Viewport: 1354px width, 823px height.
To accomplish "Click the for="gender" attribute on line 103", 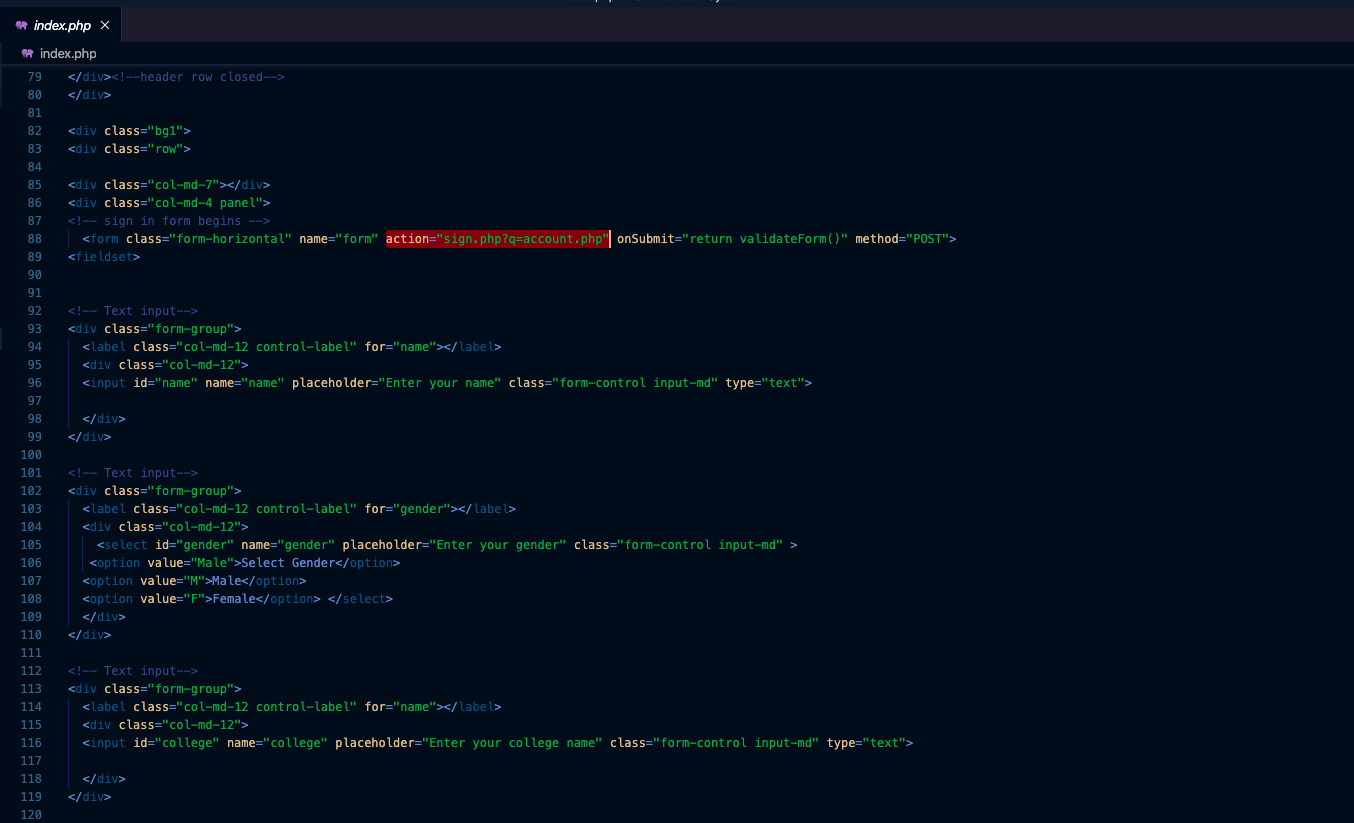I will [x=407, y=509].
